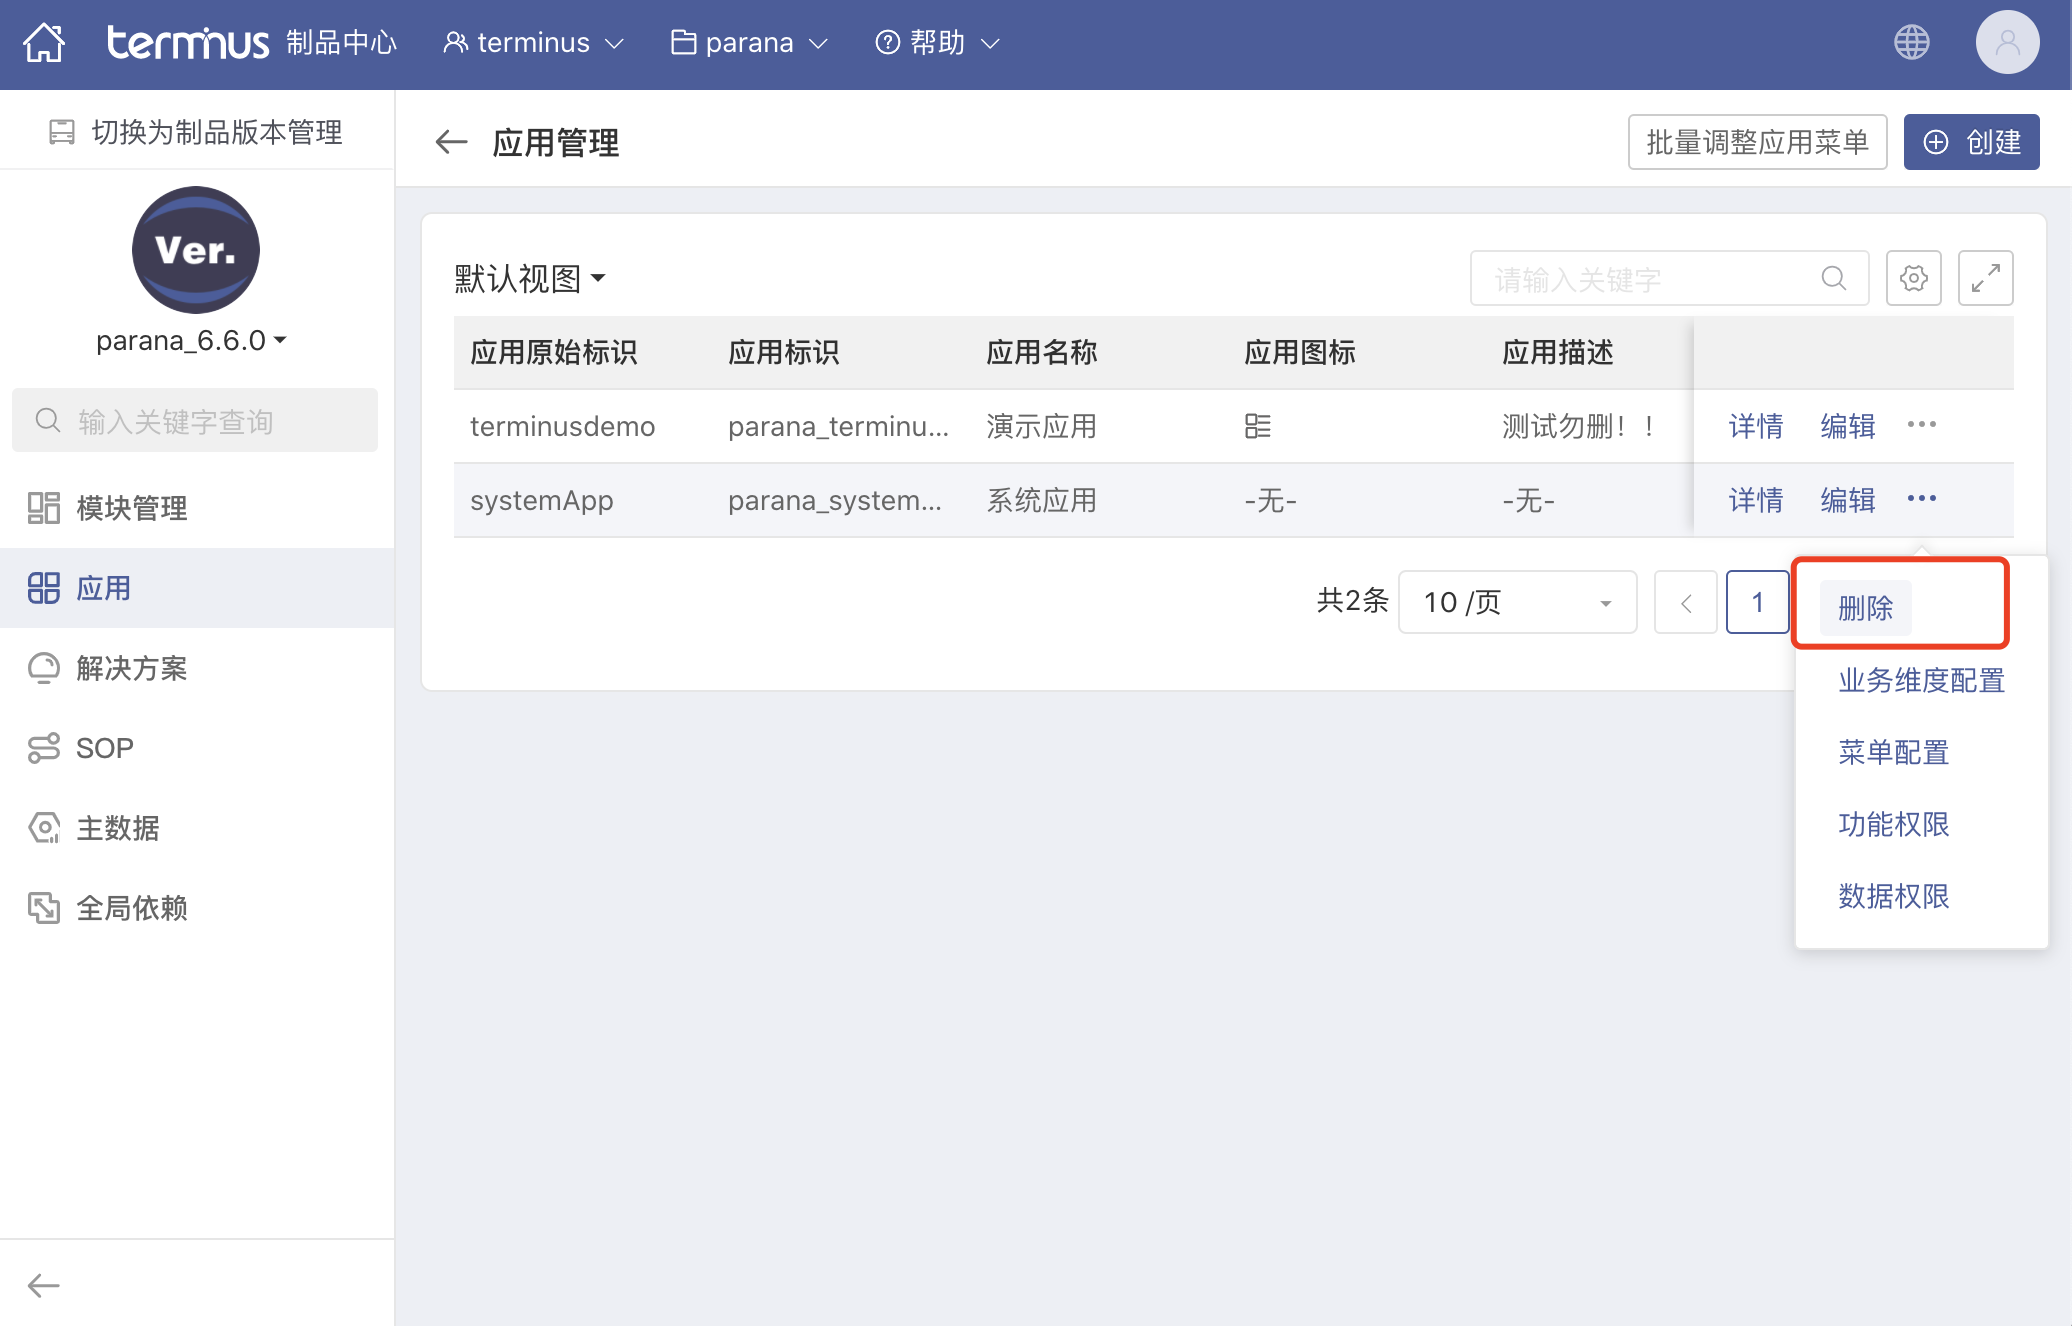Expand the parana project dropdown
This screenshot has height=1326, width=2072.
click(750, 43)
